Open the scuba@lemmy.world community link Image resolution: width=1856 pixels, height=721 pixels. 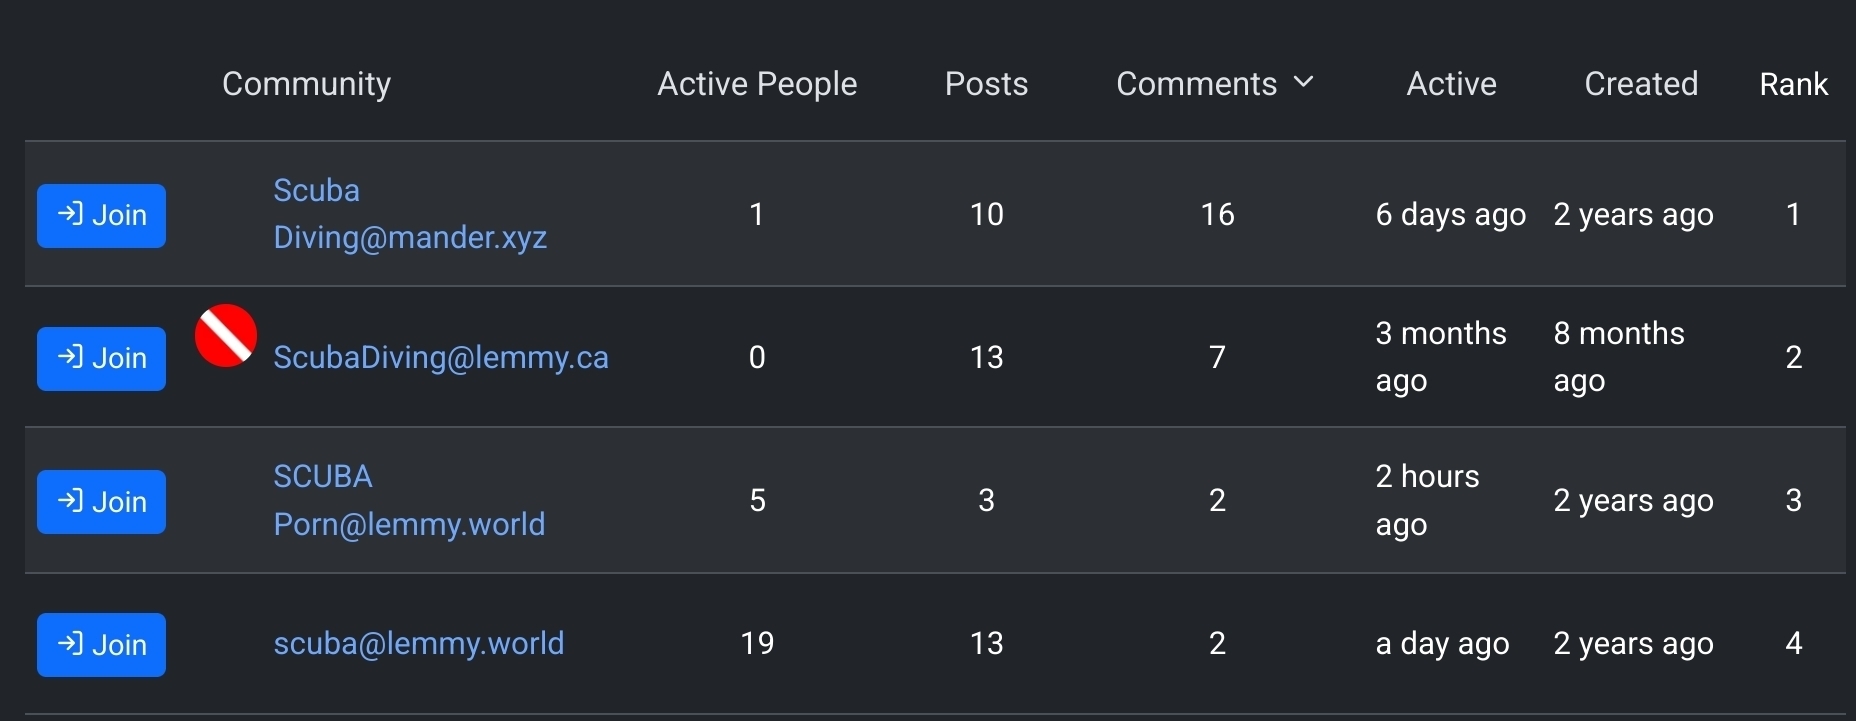pos(418,643)
